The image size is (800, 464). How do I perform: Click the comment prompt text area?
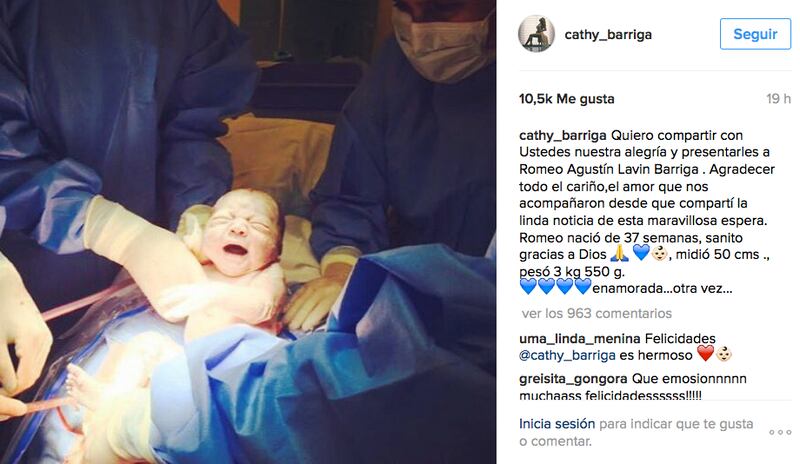pos(636,432)
